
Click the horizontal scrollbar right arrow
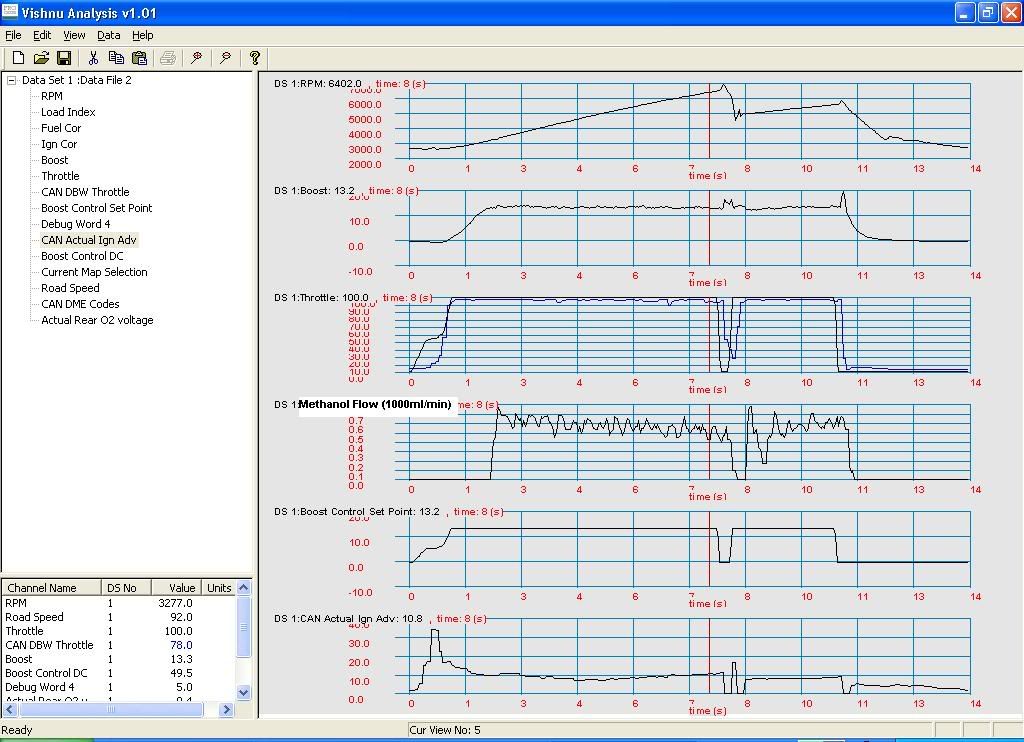coord(227,709)
